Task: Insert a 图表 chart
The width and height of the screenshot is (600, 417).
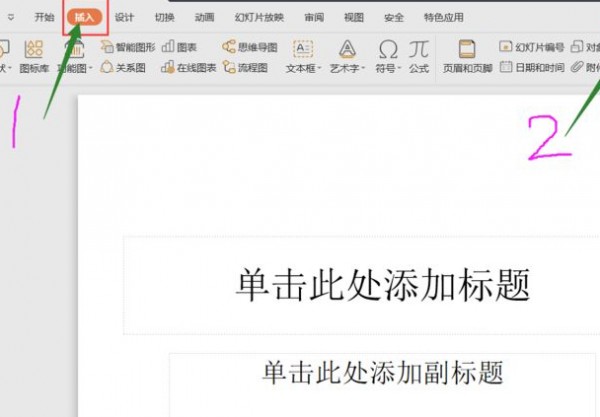Action: tap(179, 47)
